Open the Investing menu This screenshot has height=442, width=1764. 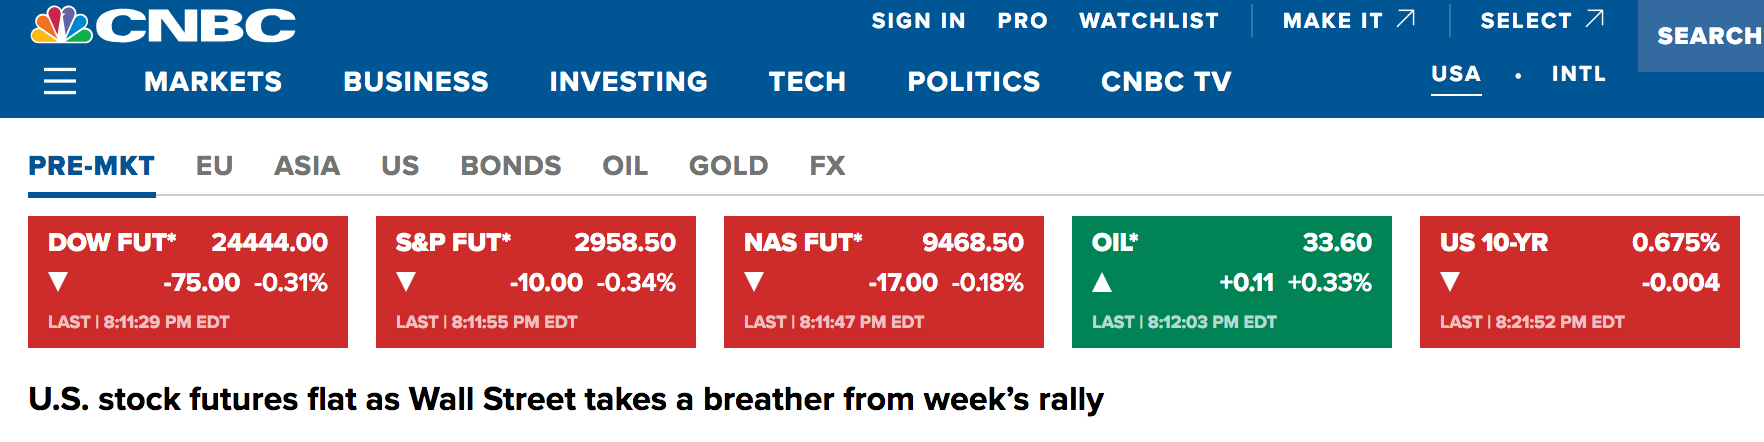click(628, 81)
